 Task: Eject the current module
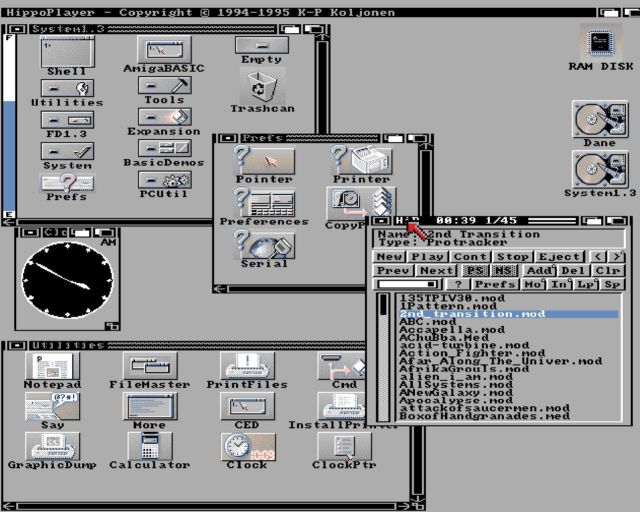pos(560,257)
